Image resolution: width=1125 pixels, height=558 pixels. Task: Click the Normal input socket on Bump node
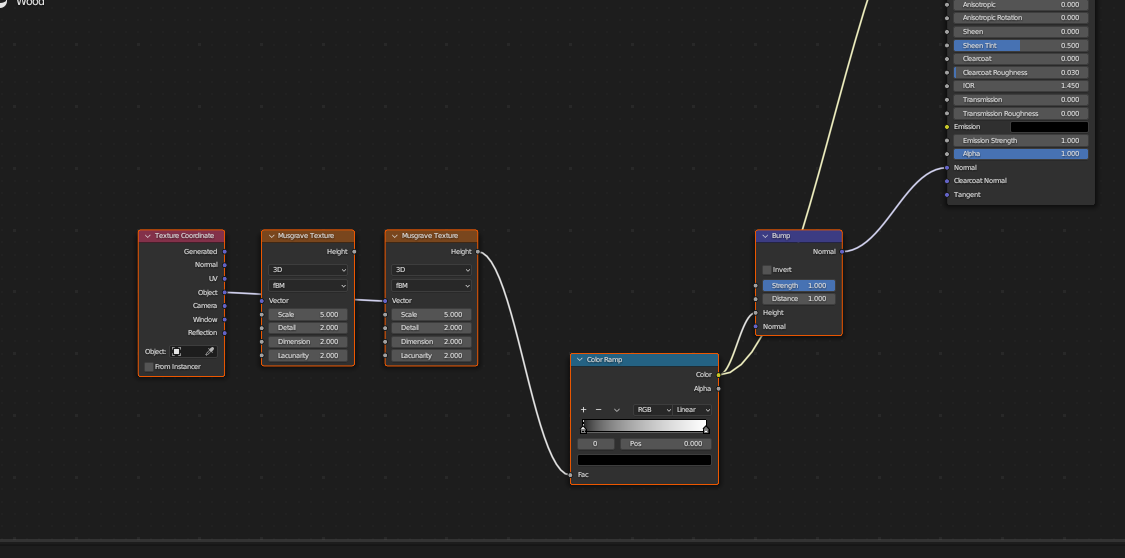(756, 326)
